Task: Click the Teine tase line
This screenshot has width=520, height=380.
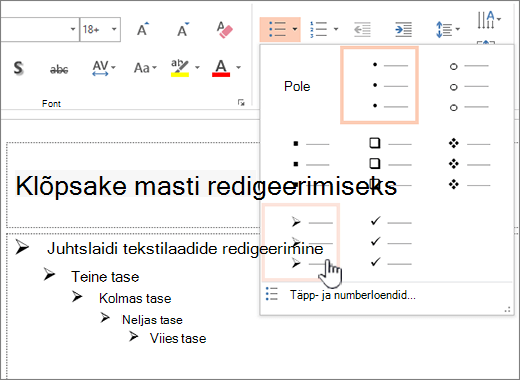Action: 105,277
